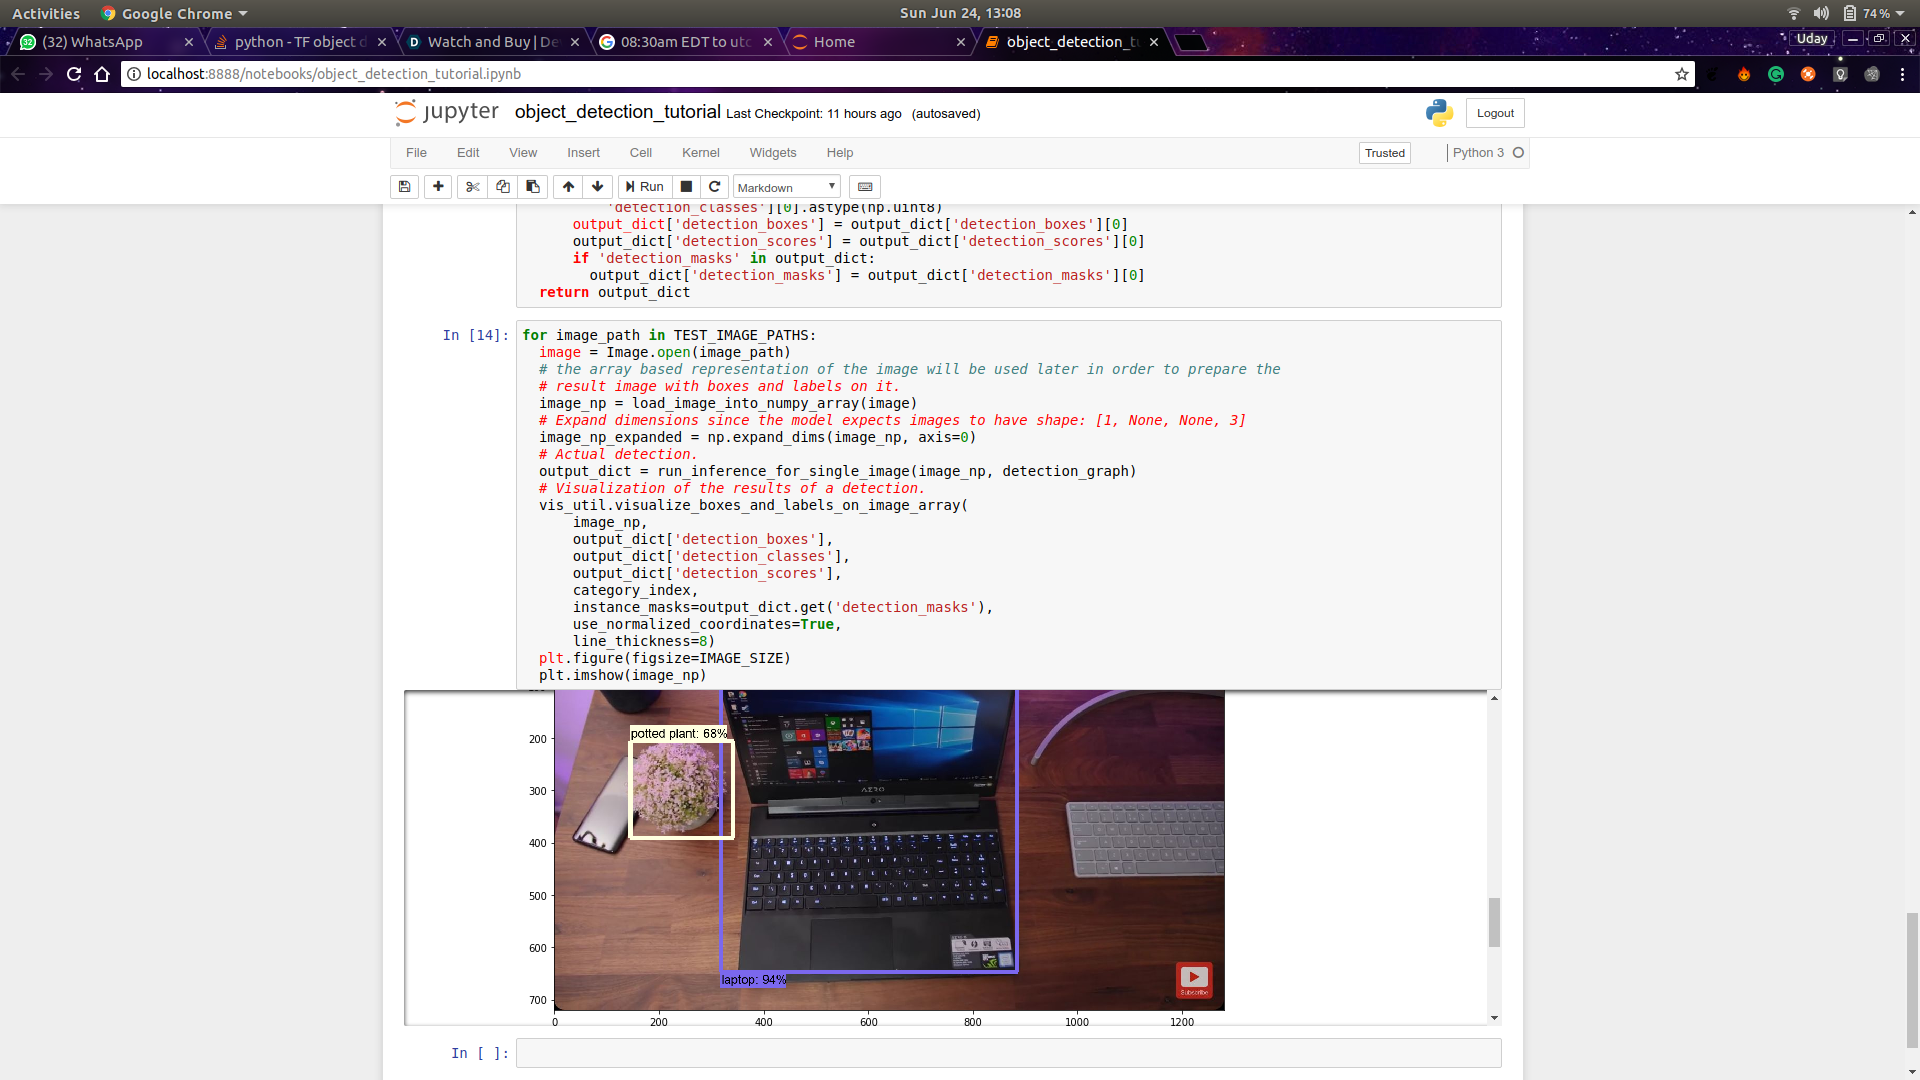Click the Logout button
This screenshot has width=1920, height=1080.
tap(1495, 113)
